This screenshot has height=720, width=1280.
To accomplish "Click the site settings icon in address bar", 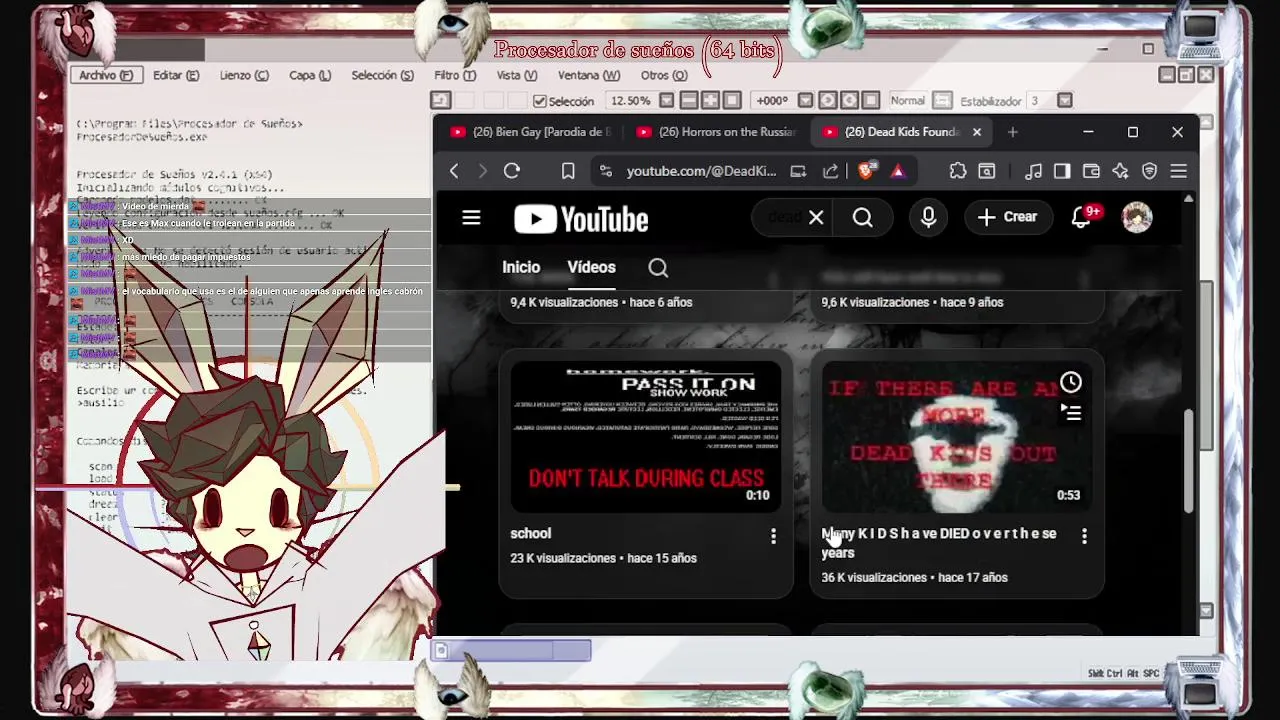I will 606,171.
